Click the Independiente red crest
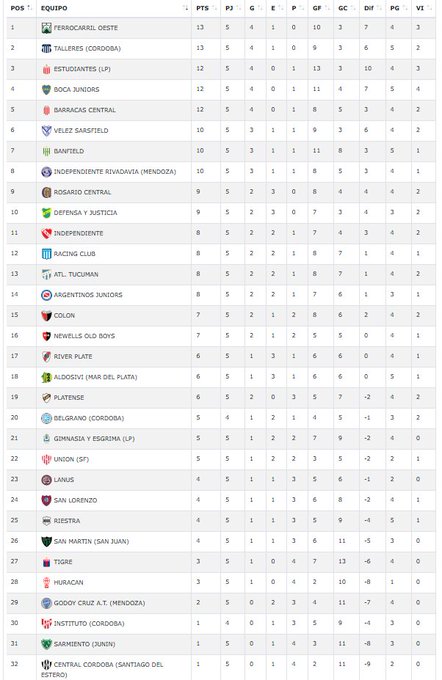Viewport: 442px width, 680px height. (x=46, y=233)
